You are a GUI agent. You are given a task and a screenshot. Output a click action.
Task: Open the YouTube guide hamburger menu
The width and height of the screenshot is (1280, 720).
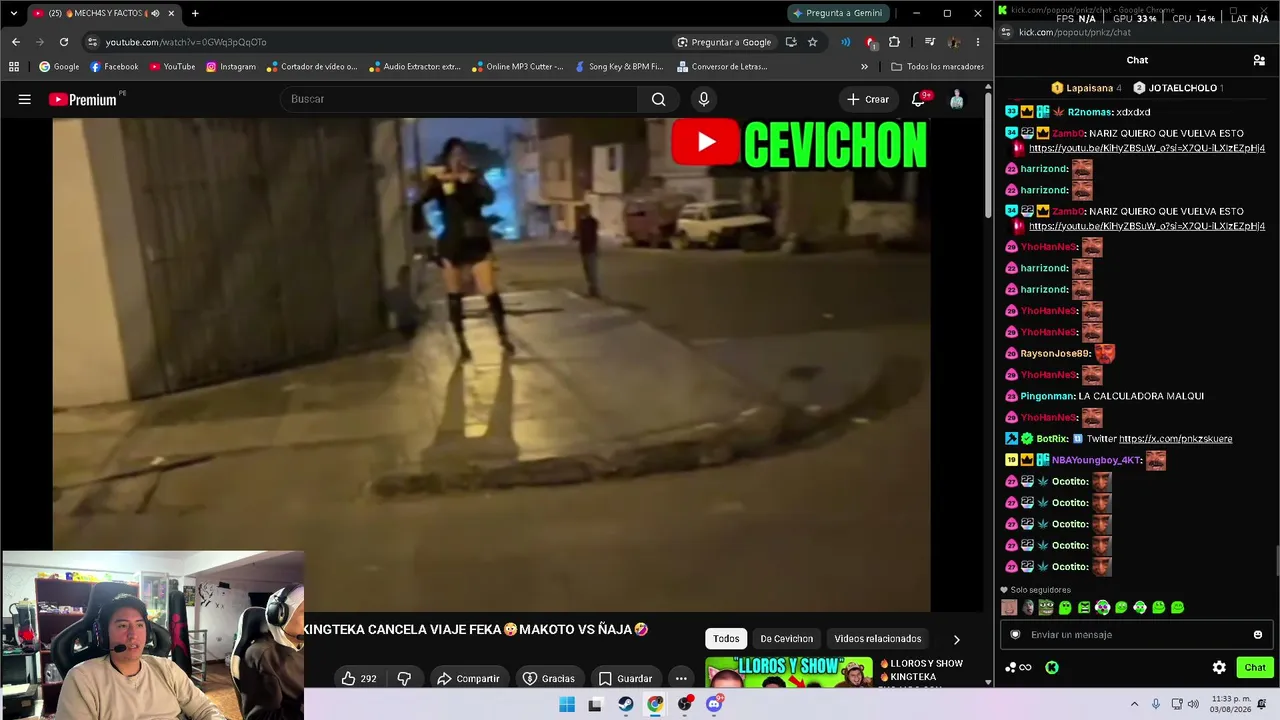click(x=25, y=99)
